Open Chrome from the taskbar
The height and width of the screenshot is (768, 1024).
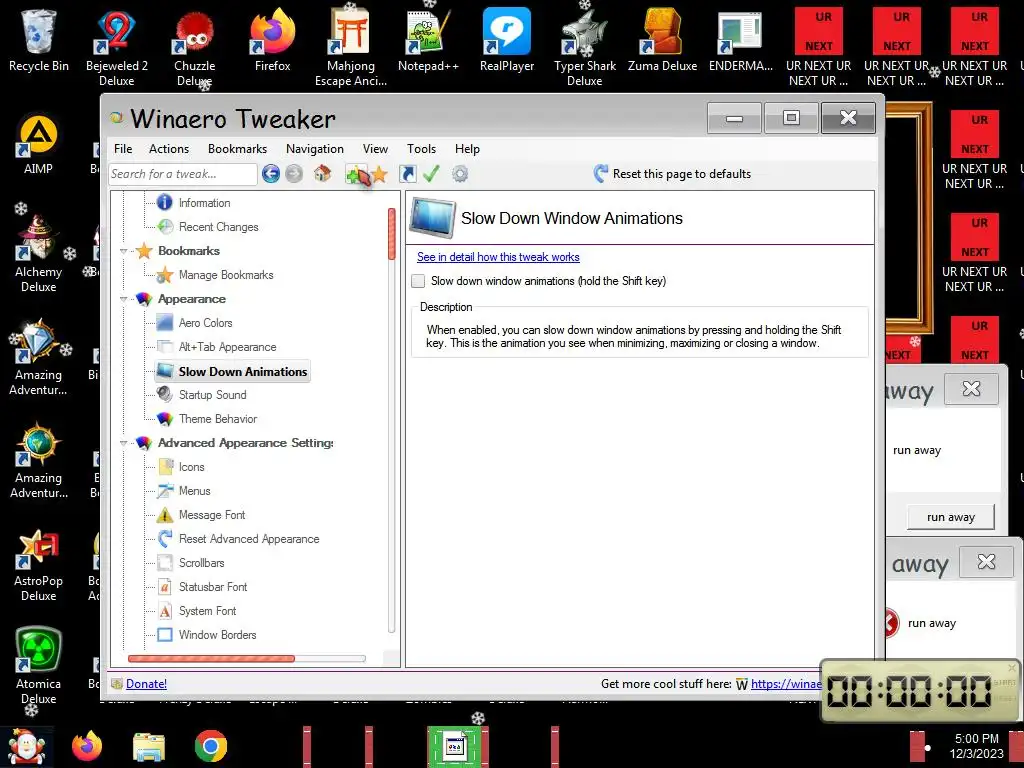click(x=210, y=746)
